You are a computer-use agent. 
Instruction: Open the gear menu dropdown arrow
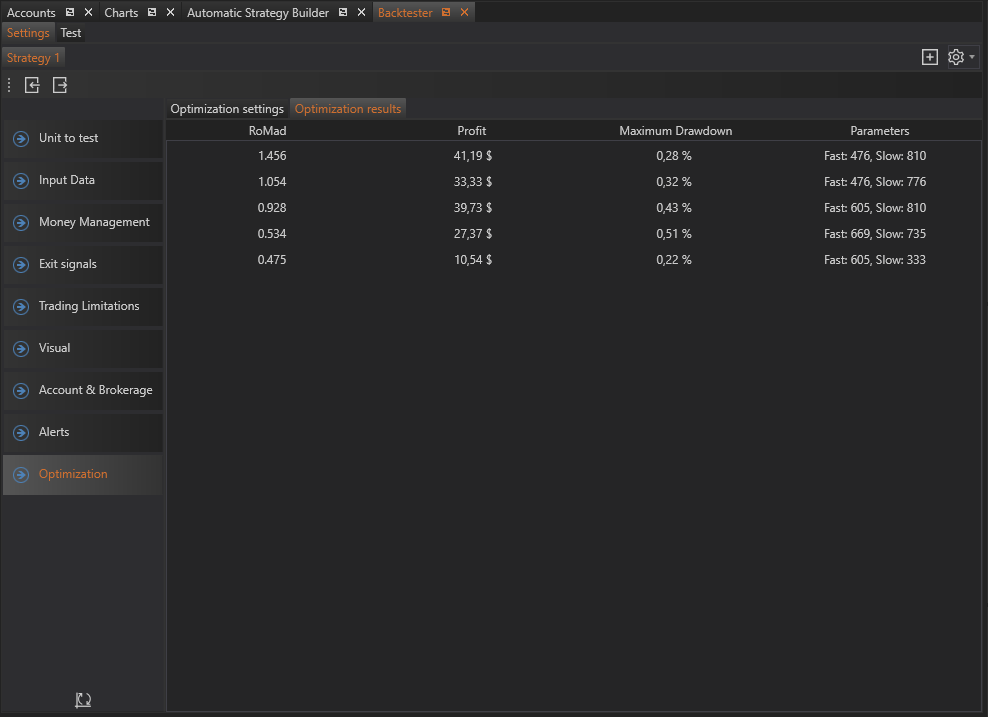(x=972, y=58)
